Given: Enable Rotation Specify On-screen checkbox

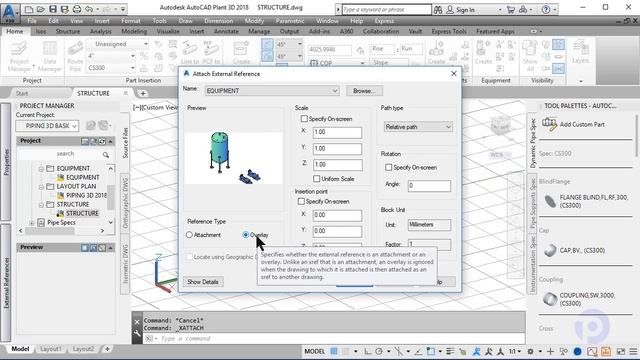Looking at the screenshot, I should point(389,167).
